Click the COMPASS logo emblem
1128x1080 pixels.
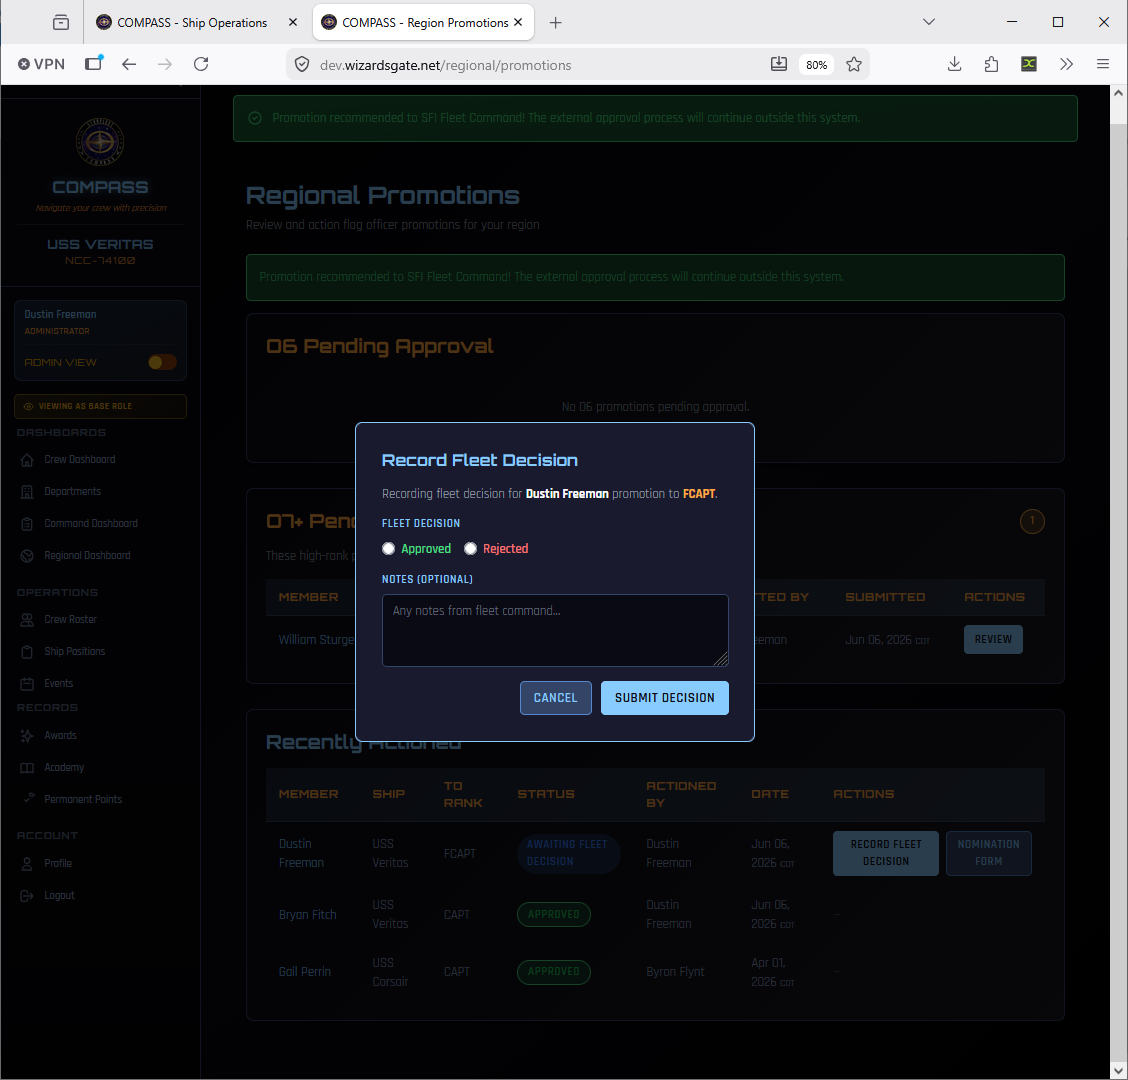[100, 142]
